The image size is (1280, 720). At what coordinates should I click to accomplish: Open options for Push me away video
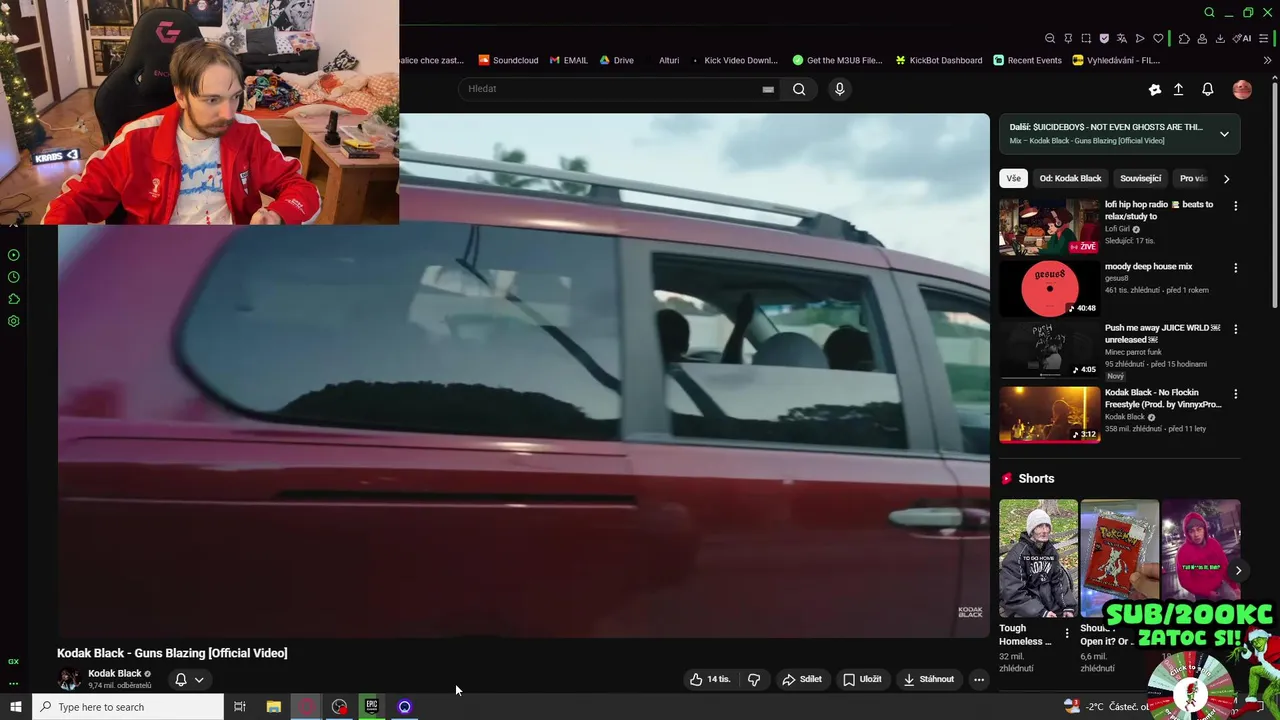coord(1235,330)
